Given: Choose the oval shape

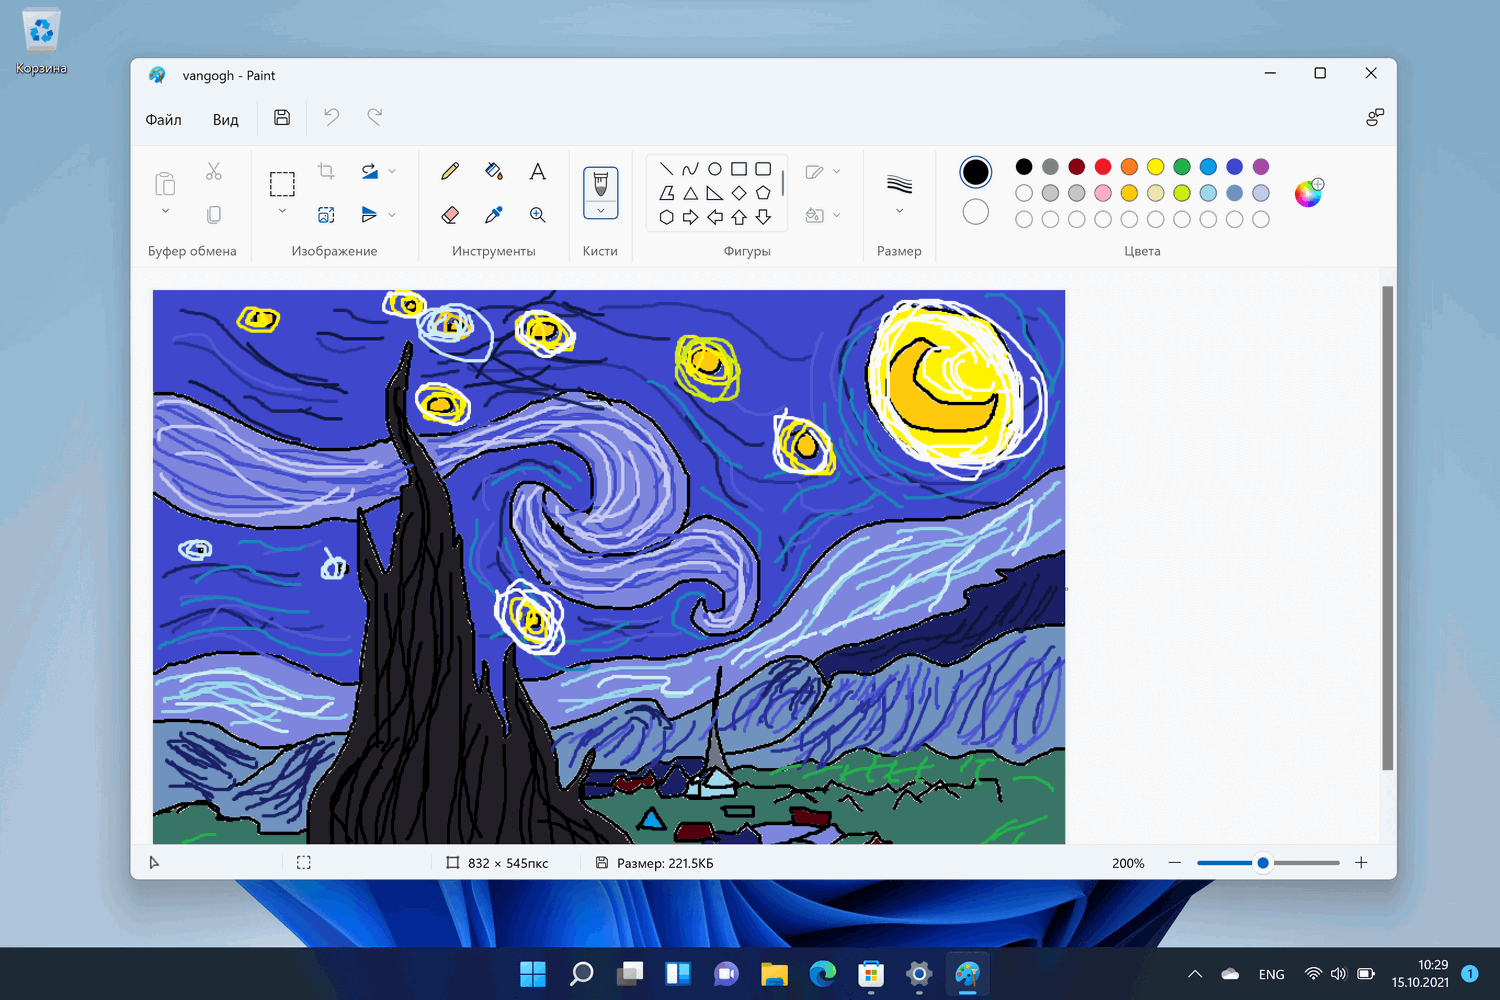Looking at the screenshot, I should [714, 169].
